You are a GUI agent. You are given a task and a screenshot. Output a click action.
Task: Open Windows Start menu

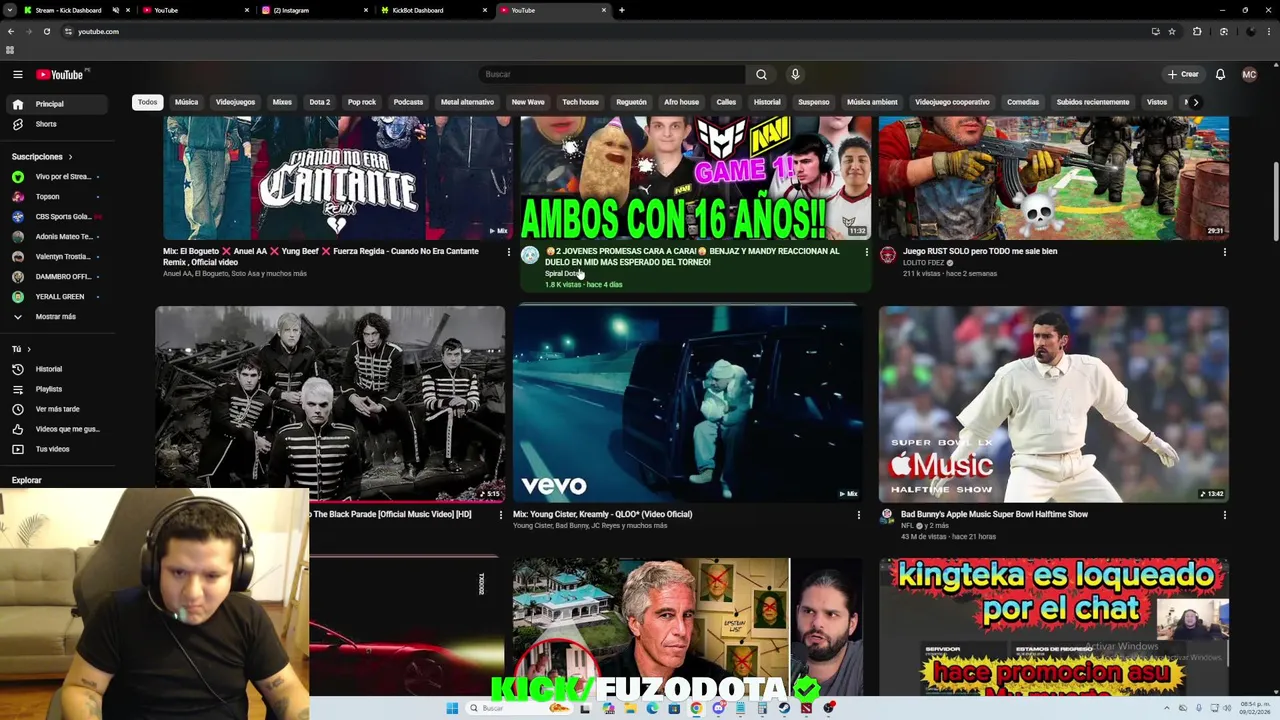[x=452, y=708]
